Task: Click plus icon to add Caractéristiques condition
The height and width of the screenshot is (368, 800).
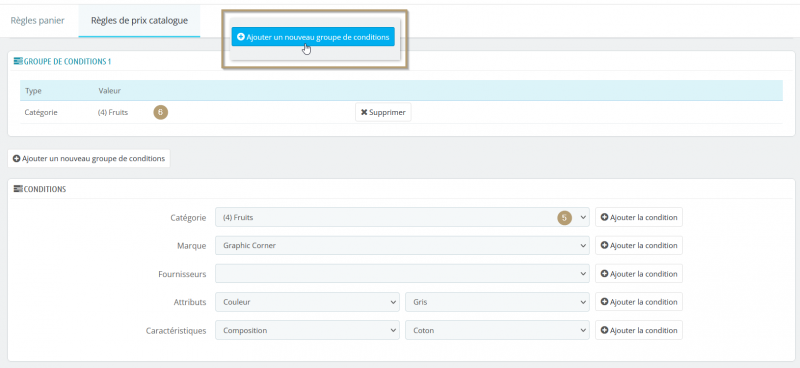Action: pyautogui.click(x=605, y=330)
